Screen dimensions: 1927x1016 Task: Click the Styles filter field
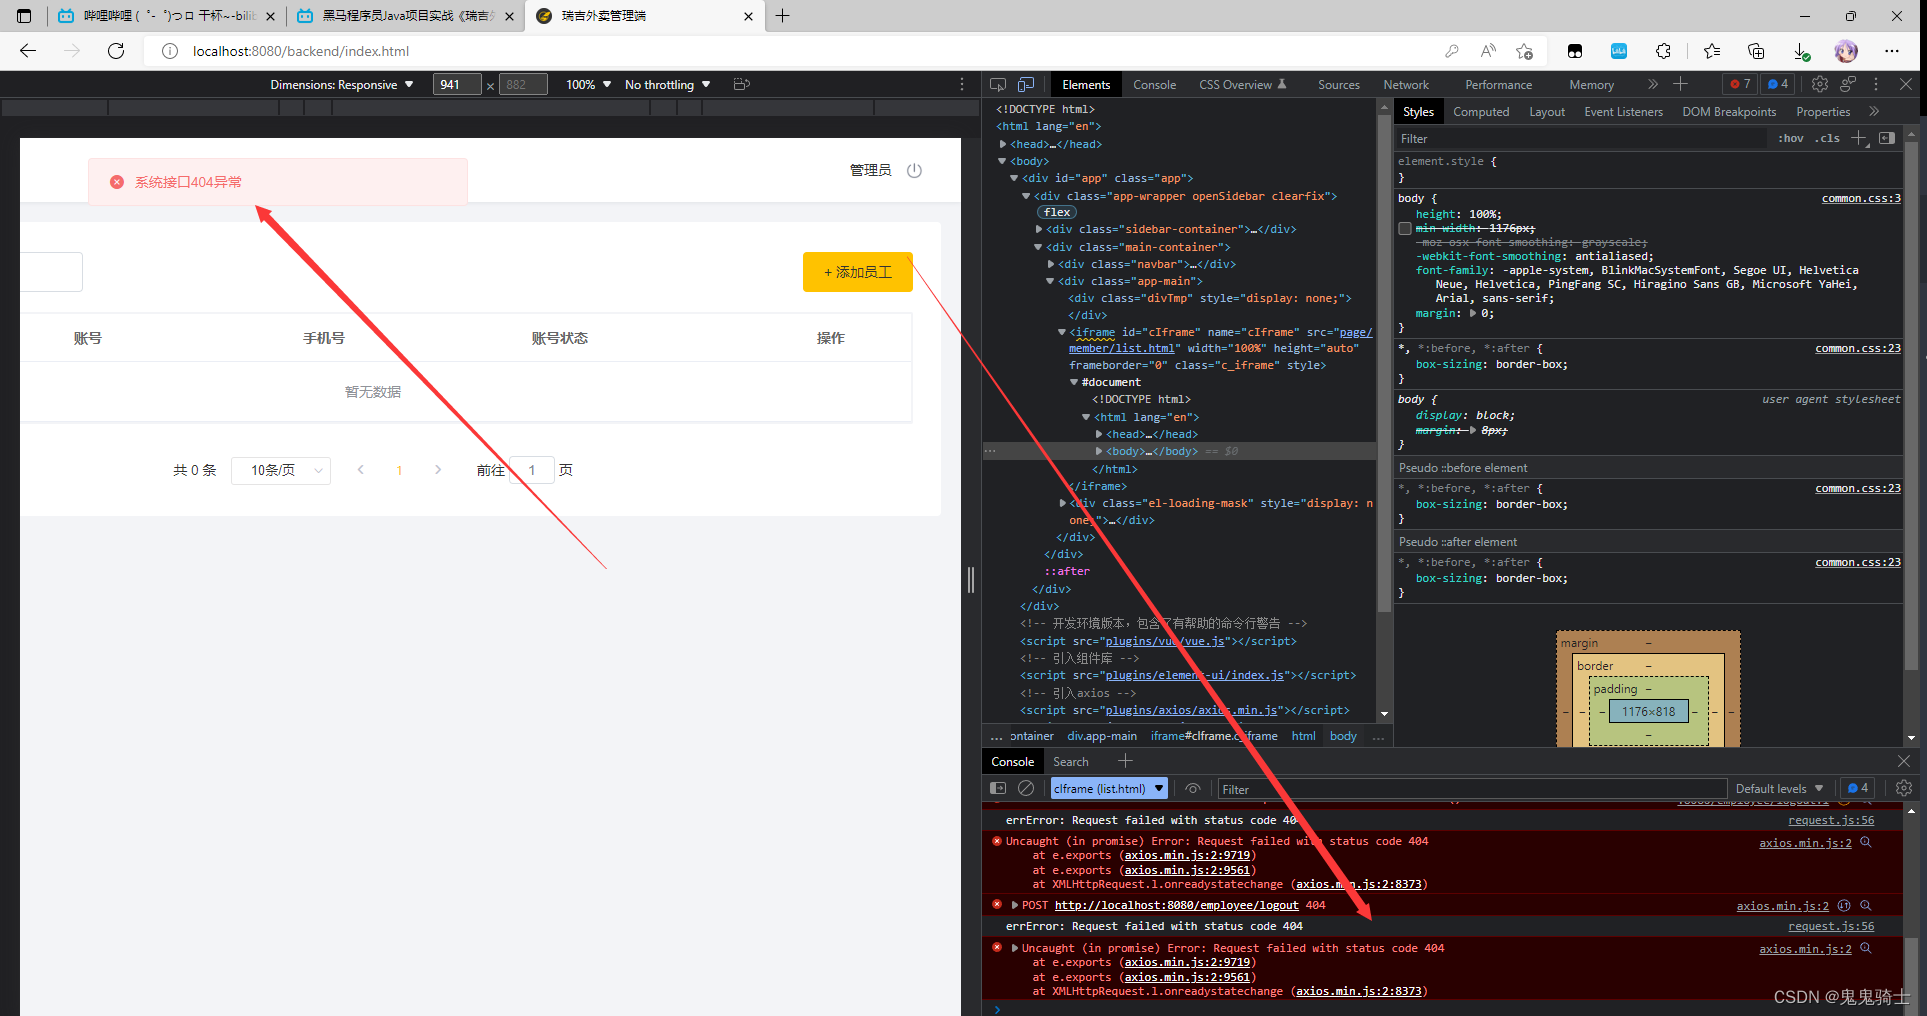pos(1580,139)
